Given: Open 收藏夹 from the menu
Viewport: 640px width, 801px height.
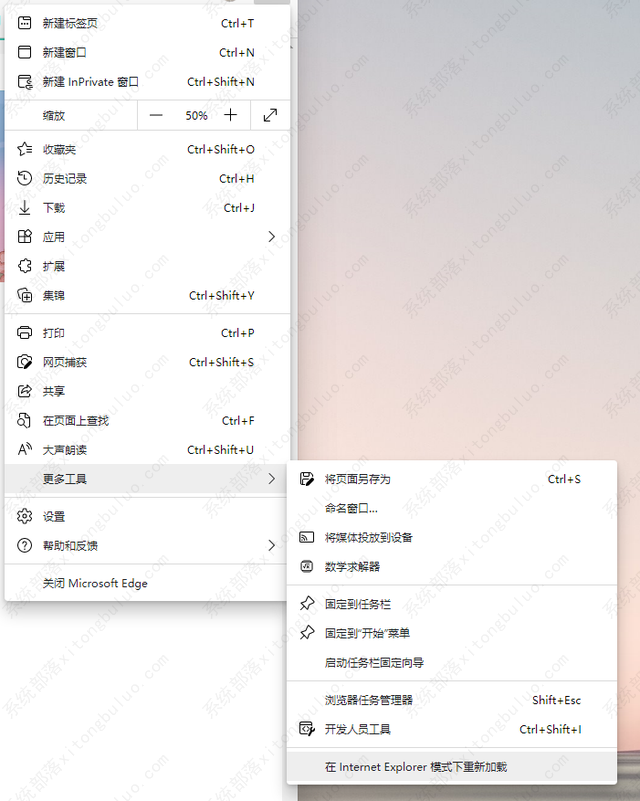Looking at the screenshot, I should [148, 149].
